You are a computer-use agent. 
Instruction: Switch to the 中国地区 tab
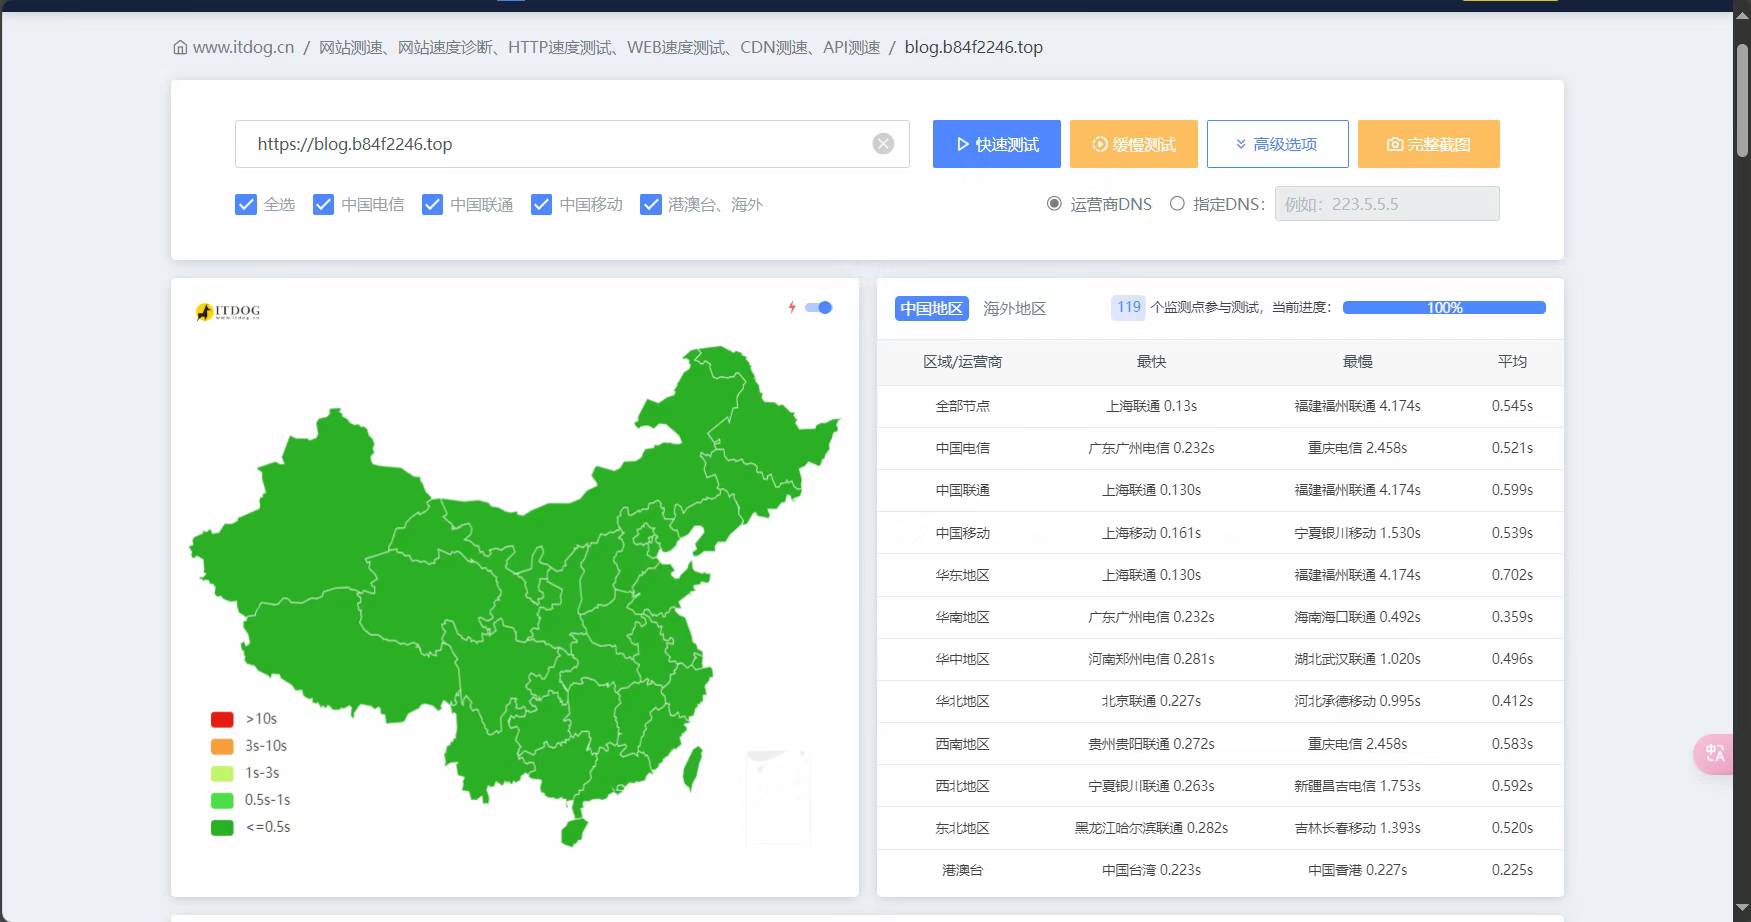coord(931,308)
